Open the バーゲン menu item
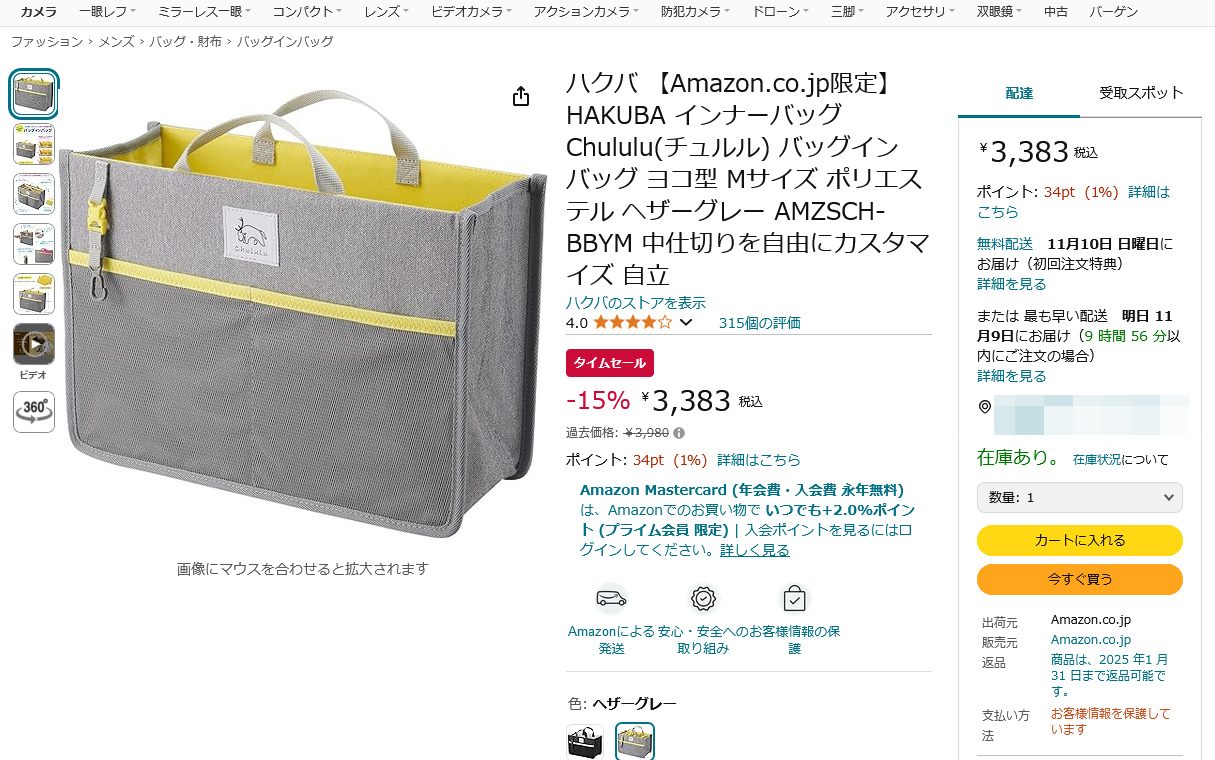1215x760 pixels. pos(1114,12)
